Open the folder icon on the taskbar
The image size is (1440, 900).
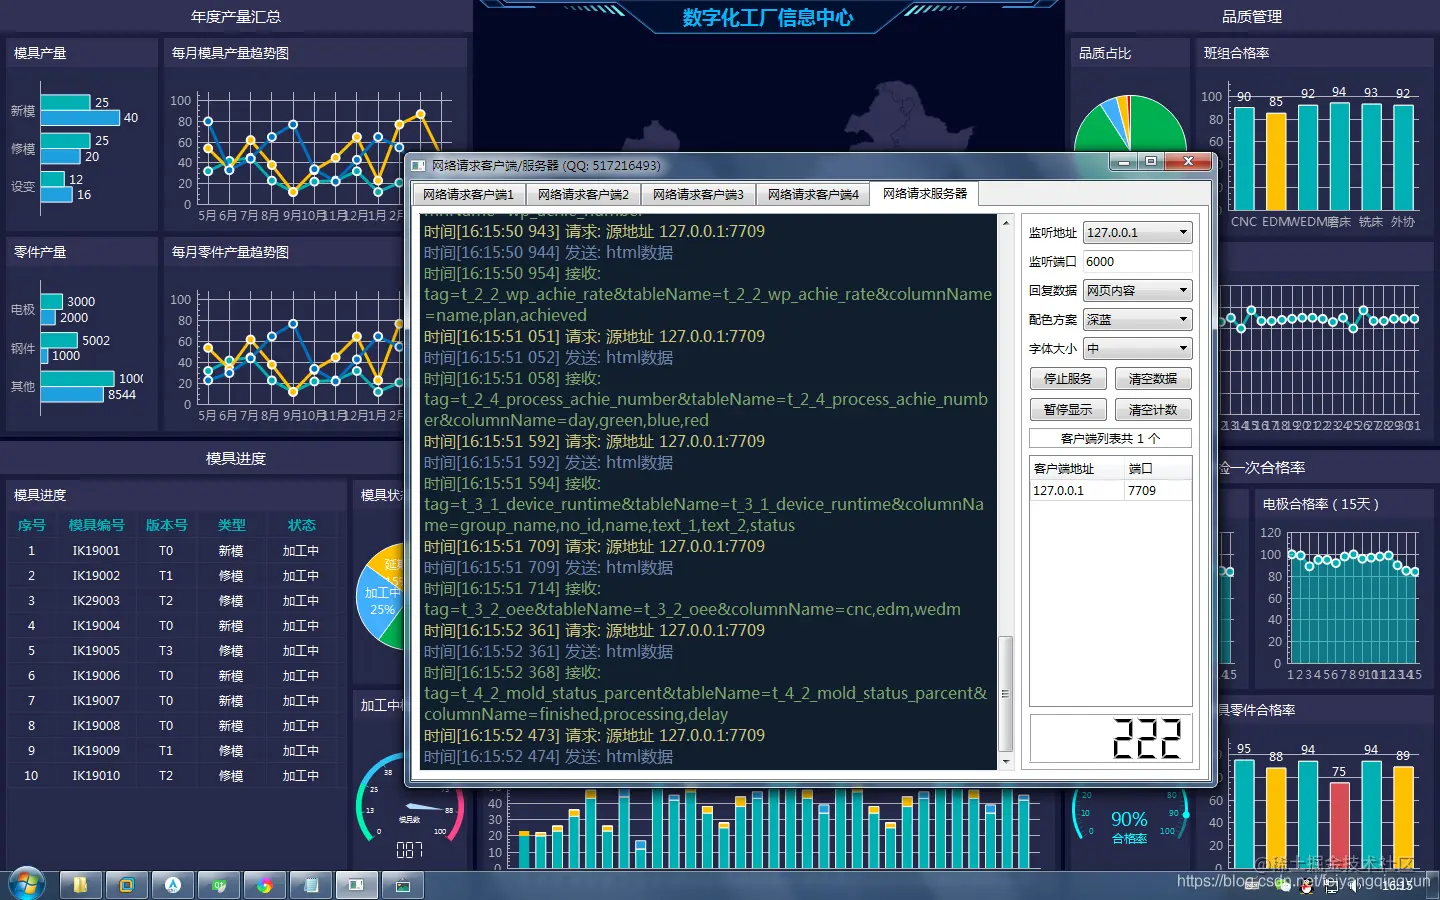coord(80,885)
